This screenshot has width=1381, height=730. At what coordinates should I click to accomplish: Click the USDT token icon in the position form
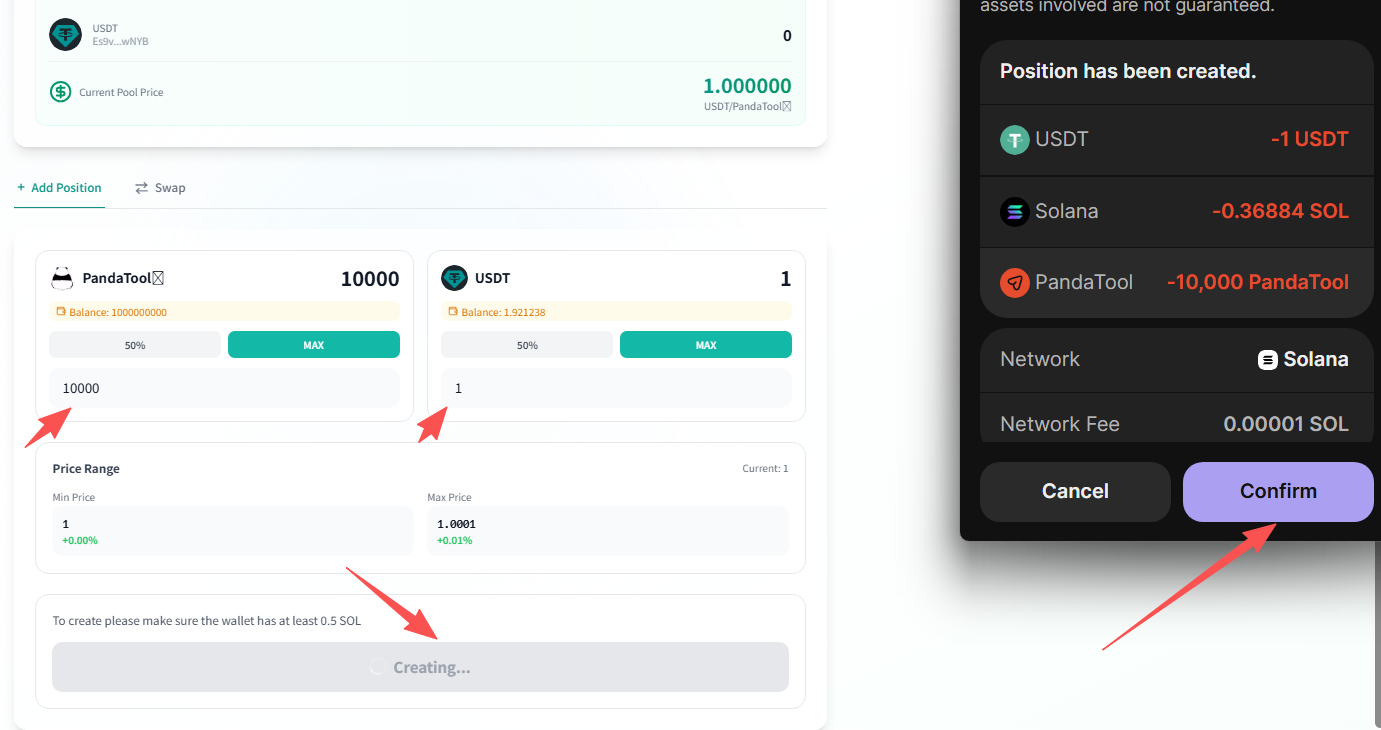455,278
